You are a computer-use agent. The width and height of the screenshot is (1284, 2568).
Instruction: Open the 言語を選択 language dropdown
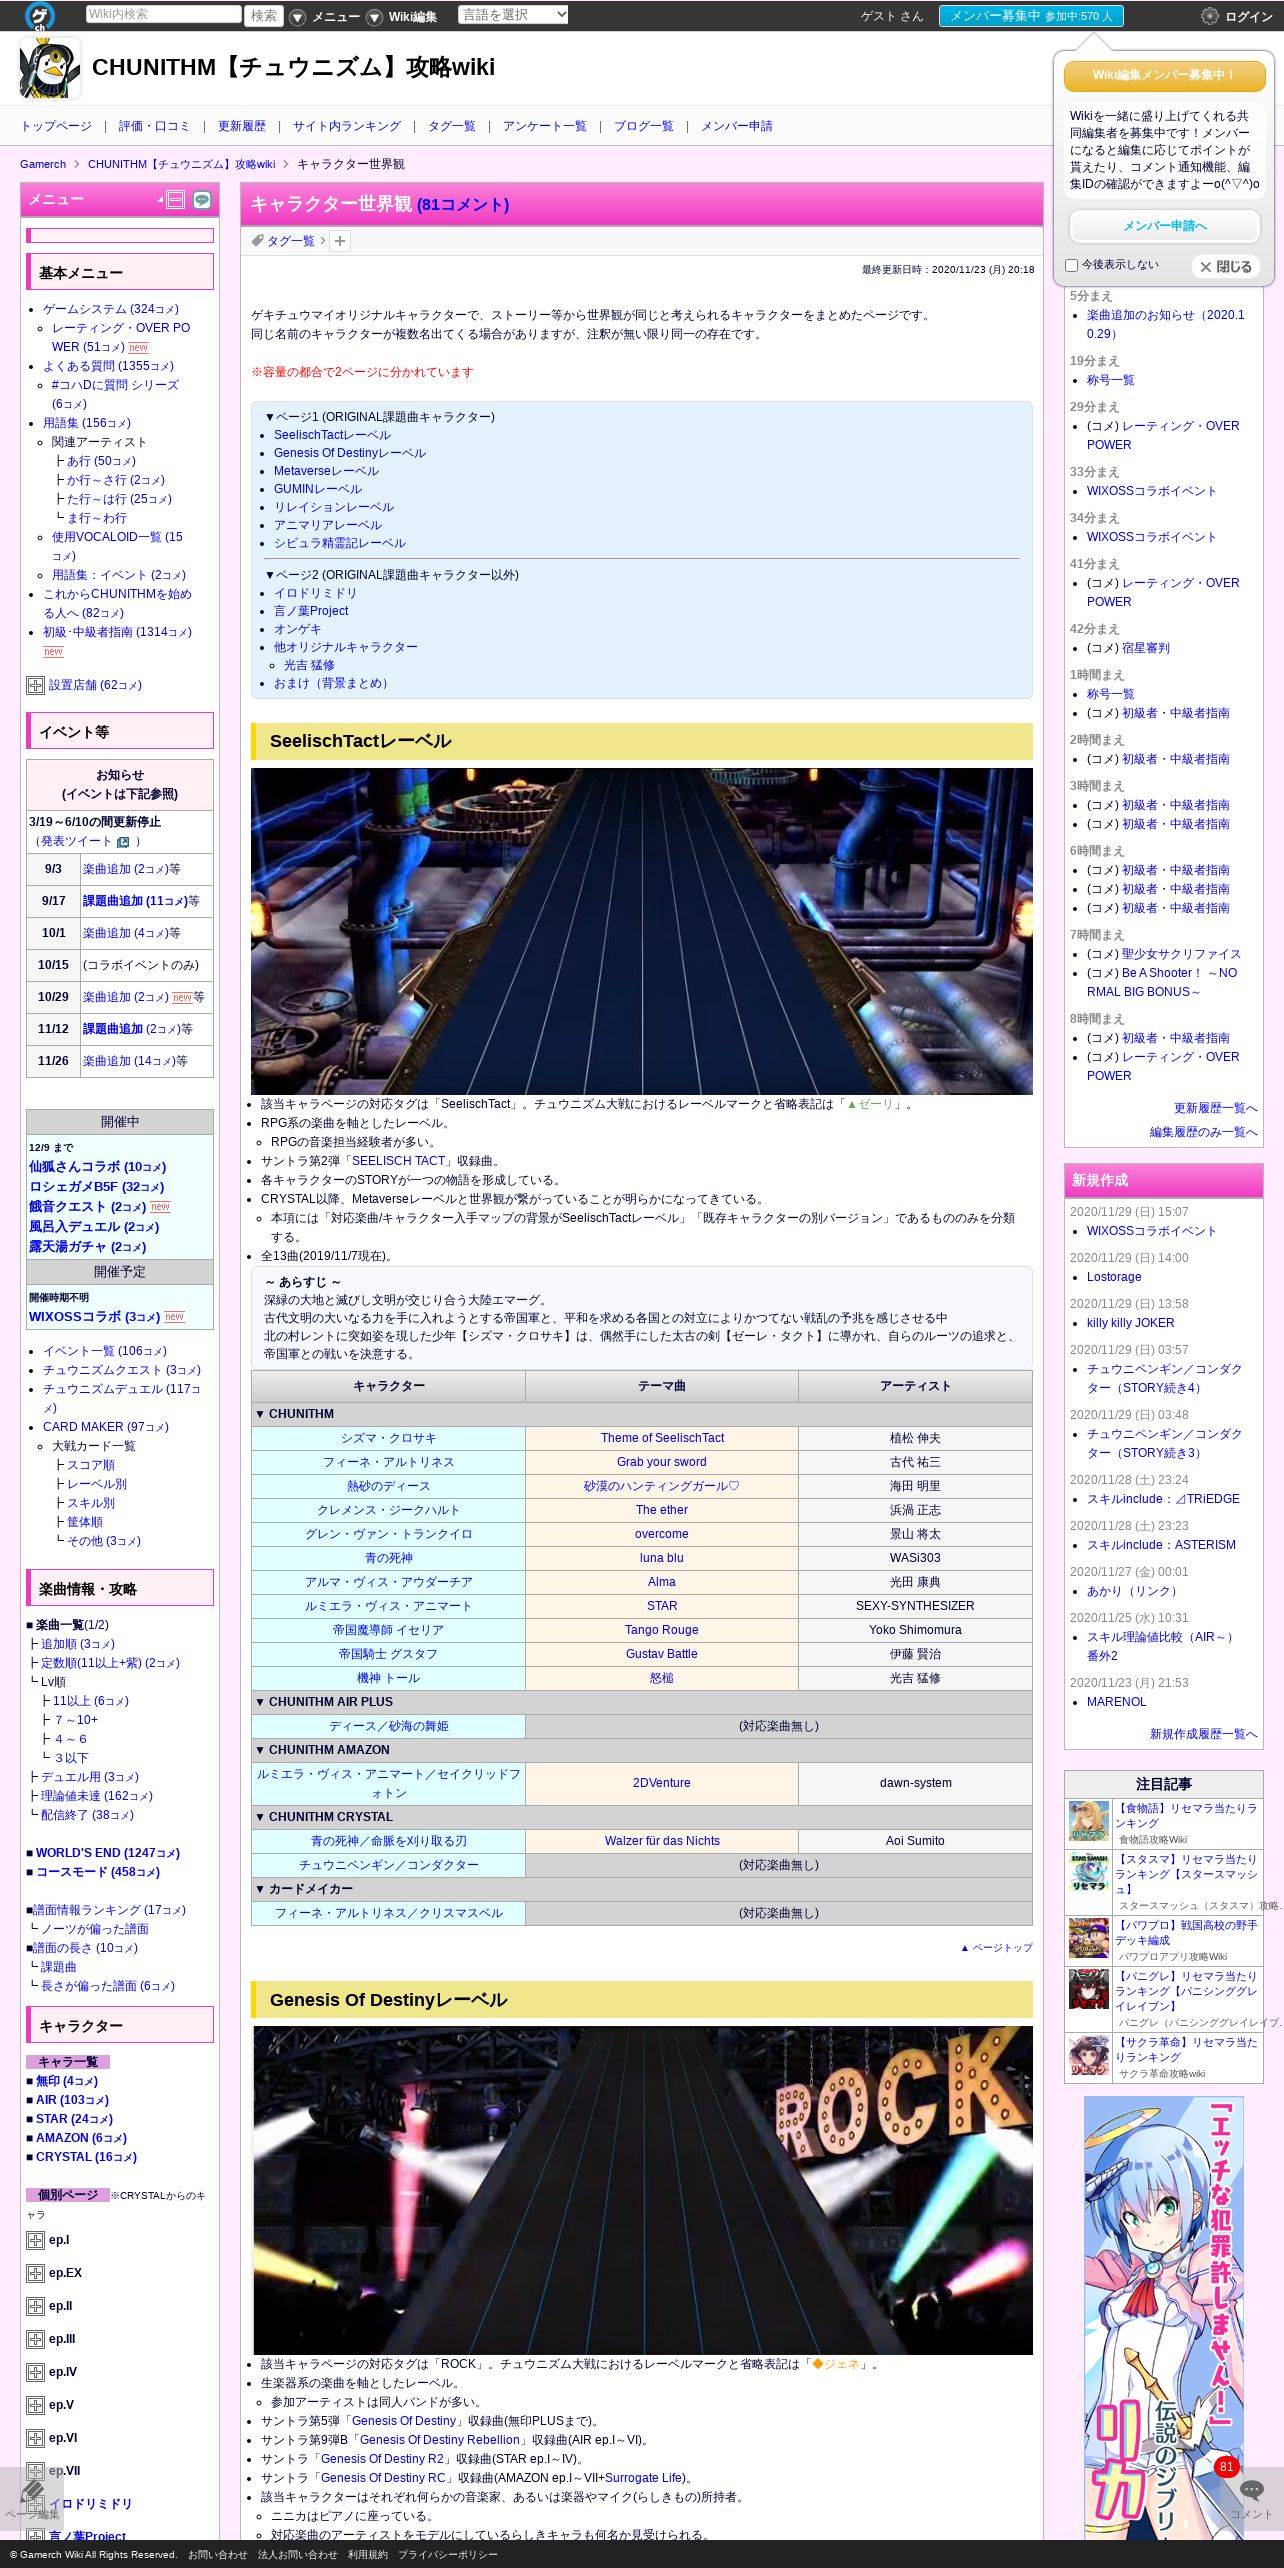(513, 15)
